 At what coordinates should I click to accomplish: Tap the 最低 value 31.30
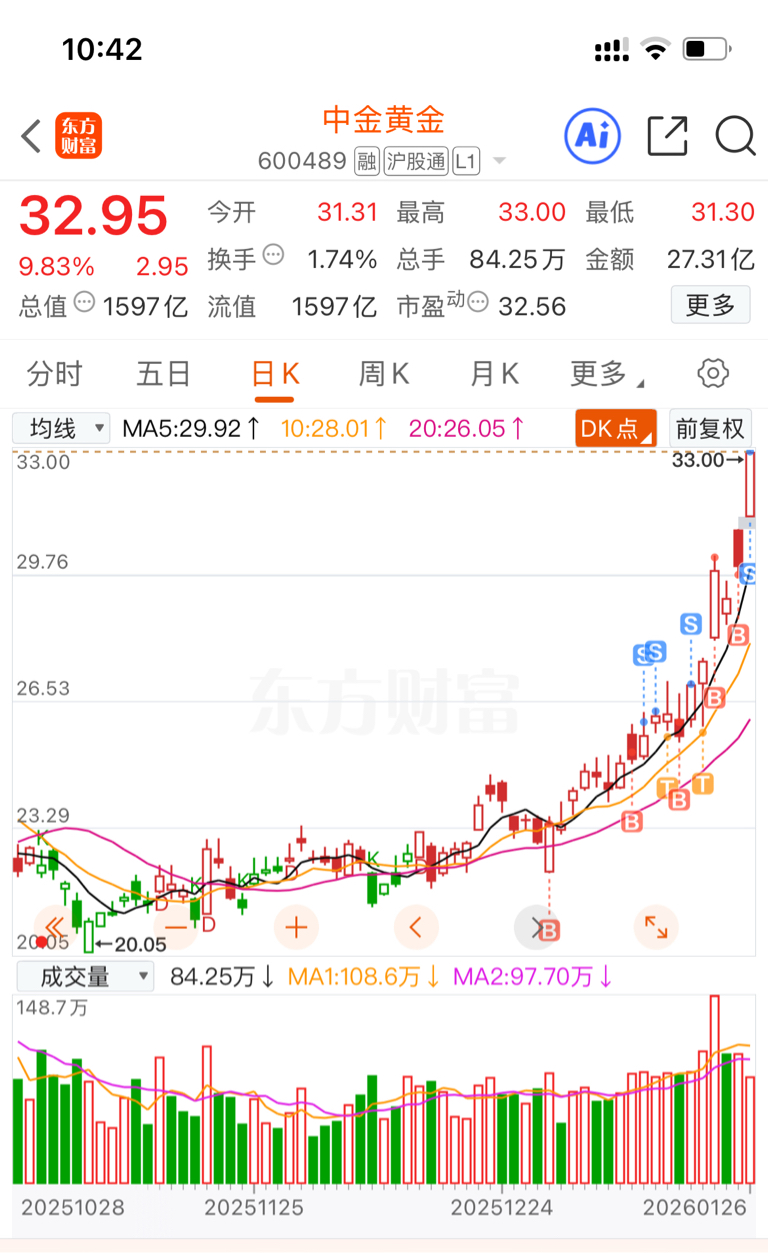tap(723, 212)
